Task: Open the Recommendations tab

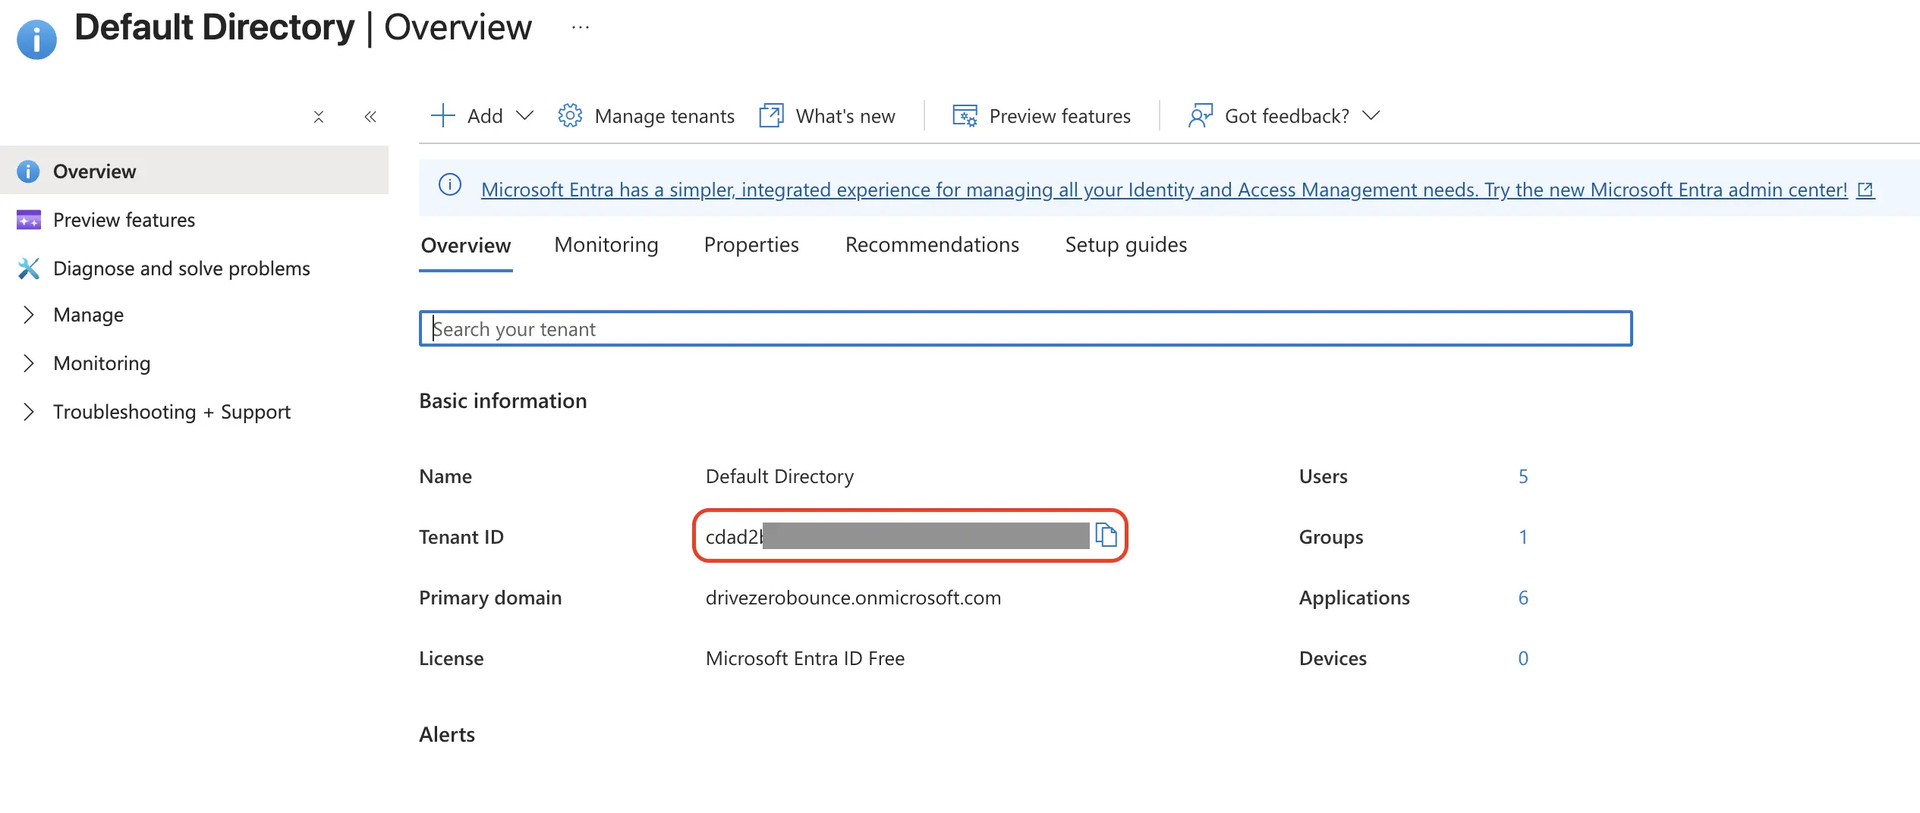Action: click(932, 245)
